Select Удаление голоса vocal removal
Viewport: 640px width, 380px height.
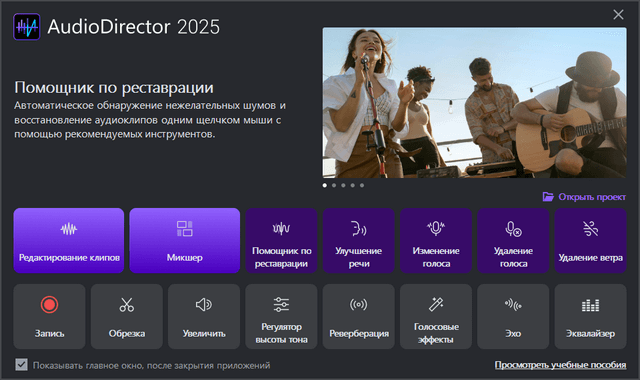513,240
